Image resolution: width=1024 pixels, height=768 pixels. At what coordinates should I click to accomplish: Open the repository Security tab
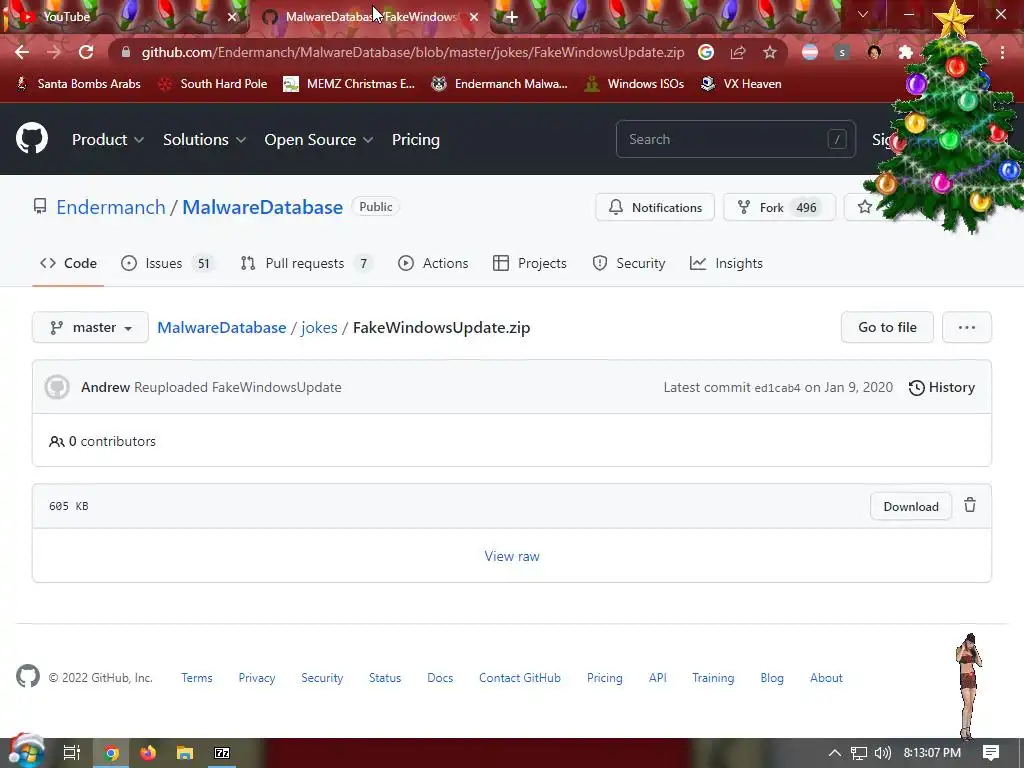point(628,263)
